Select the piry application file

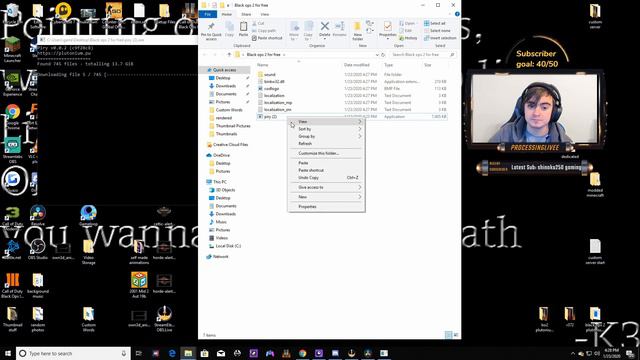352,117
